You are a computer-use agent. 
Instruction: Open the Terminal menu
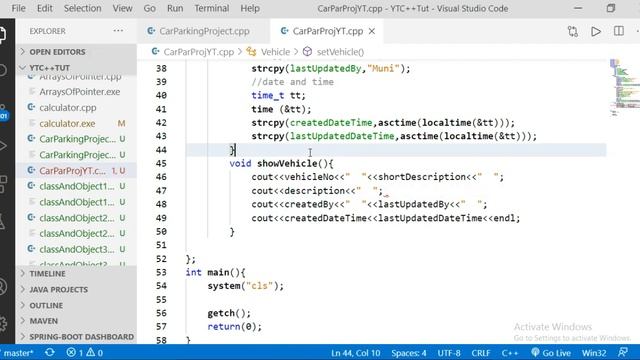[211, 8]
